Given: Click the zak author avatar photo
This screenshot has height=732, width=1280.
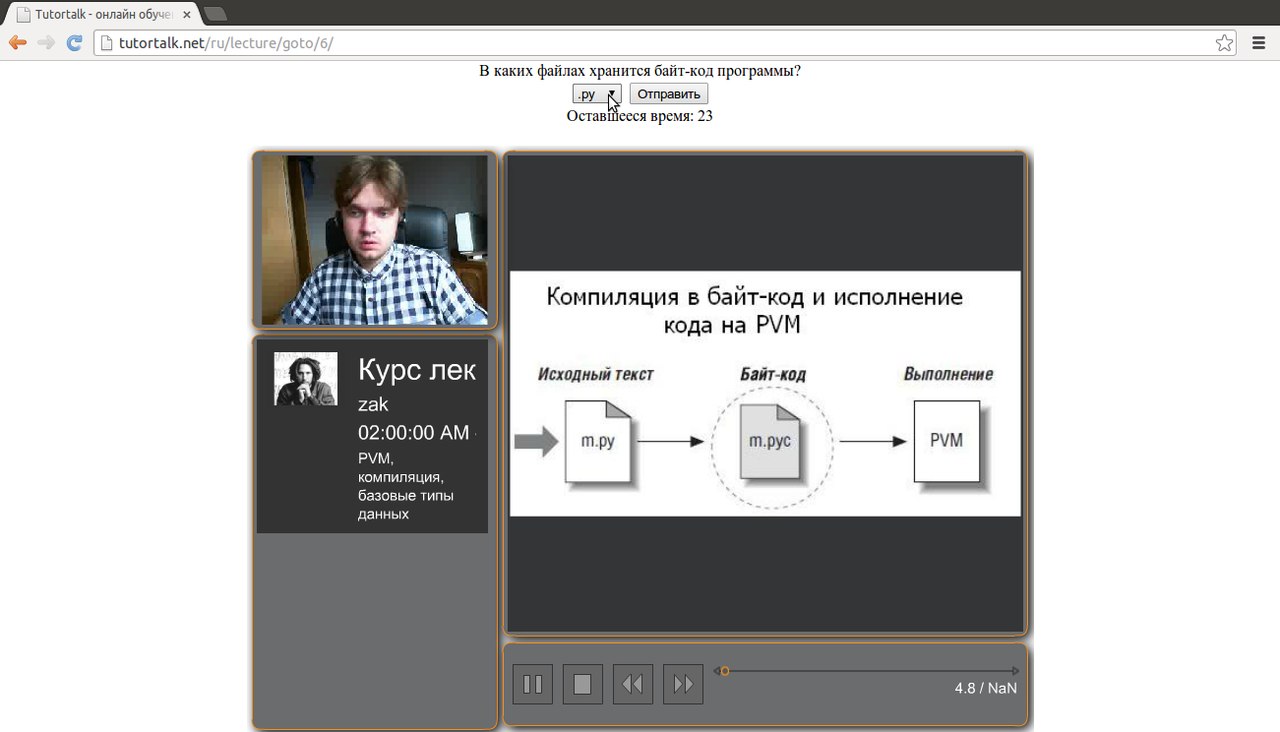Looking at the screenshot, I should pyautogui.click(x=306, y=379).
